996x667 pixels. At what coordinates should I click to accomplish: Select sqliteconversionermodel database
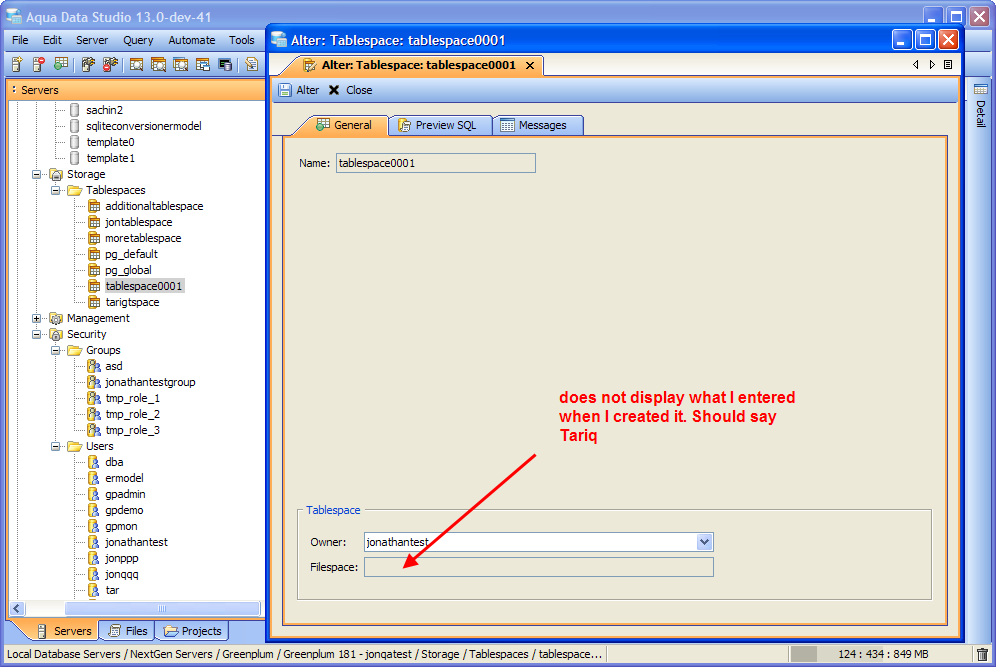pos(144,126)
